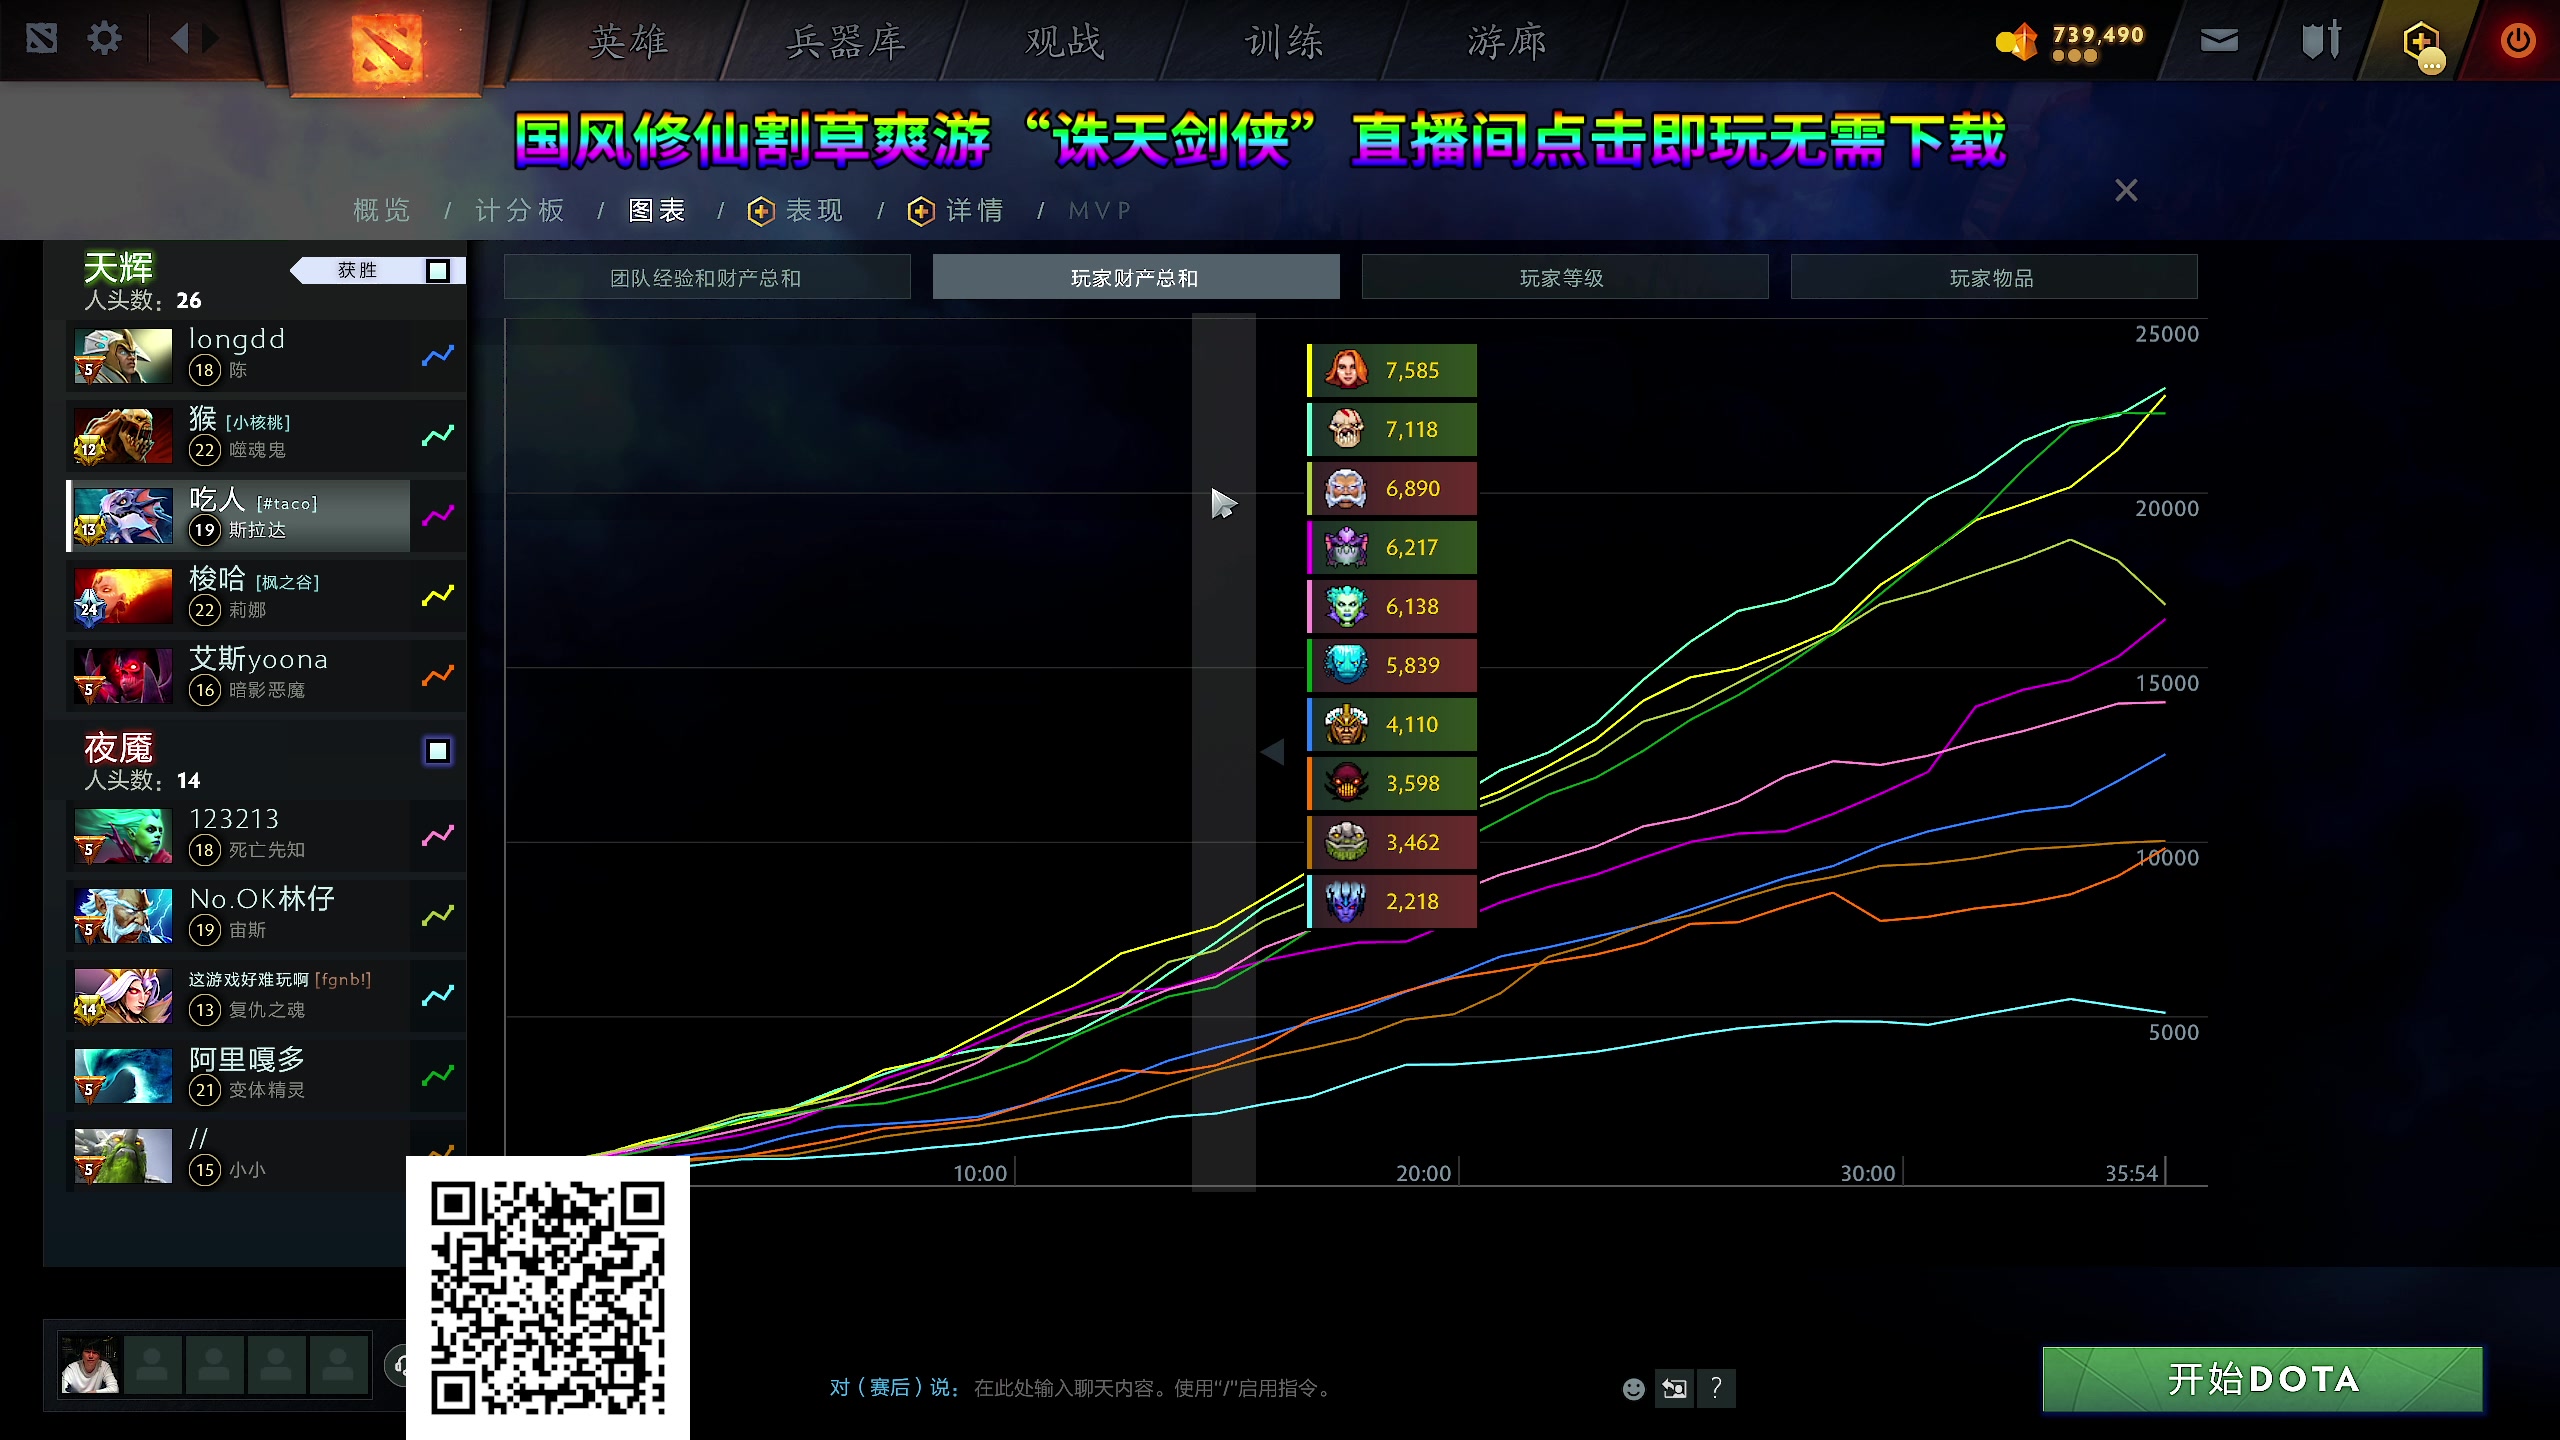Select longdd's hero portrait
2560x1440 pixels.
[121, 355]
